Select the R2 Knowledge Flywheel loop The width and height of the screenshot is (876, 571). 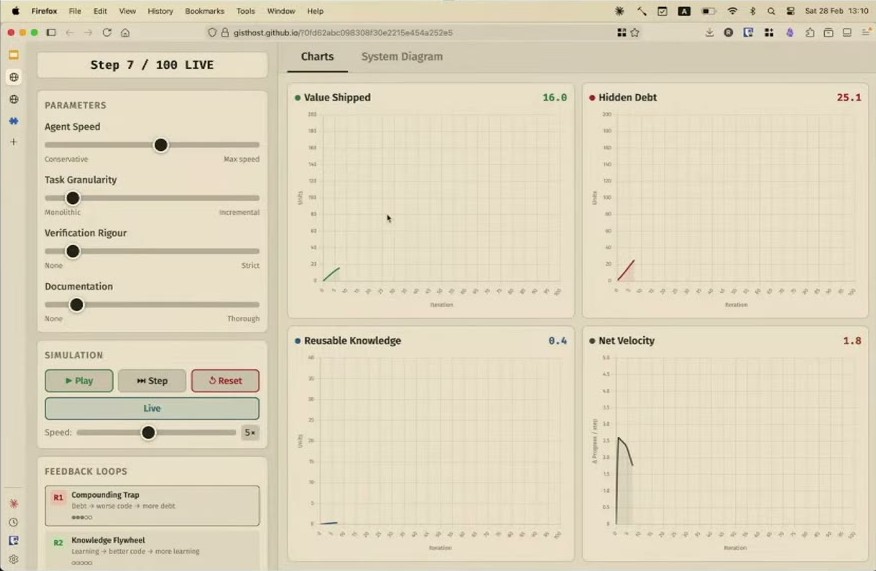point(152,550)
